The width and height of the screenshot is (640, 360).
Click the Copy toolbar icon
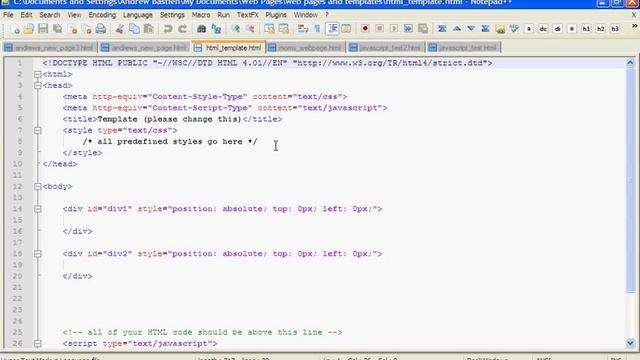click(x=134, y=29)
